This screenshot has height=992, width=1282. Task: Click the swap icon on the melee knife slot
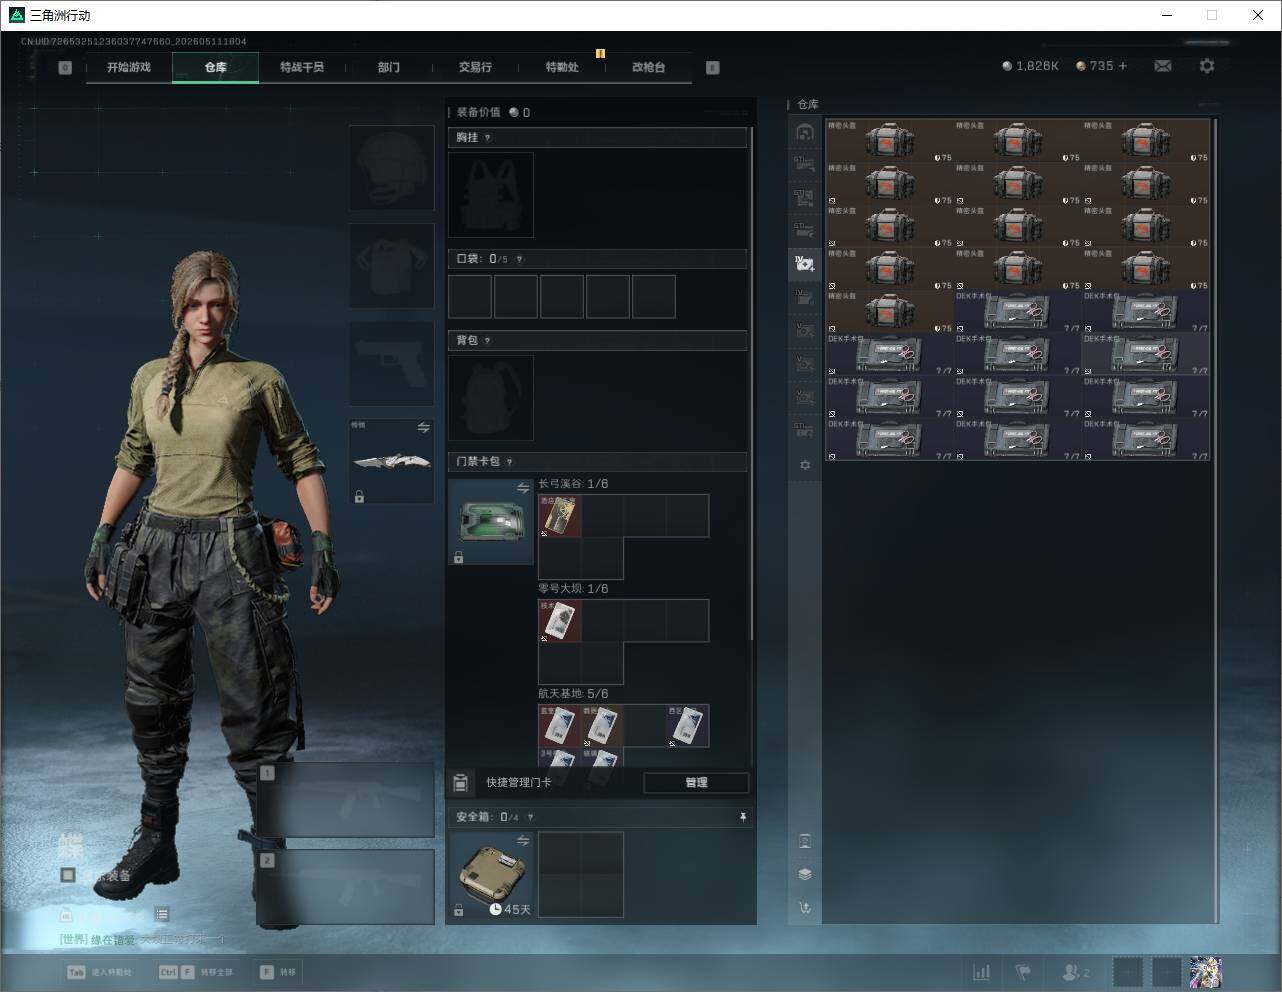[x=424, y=427]
